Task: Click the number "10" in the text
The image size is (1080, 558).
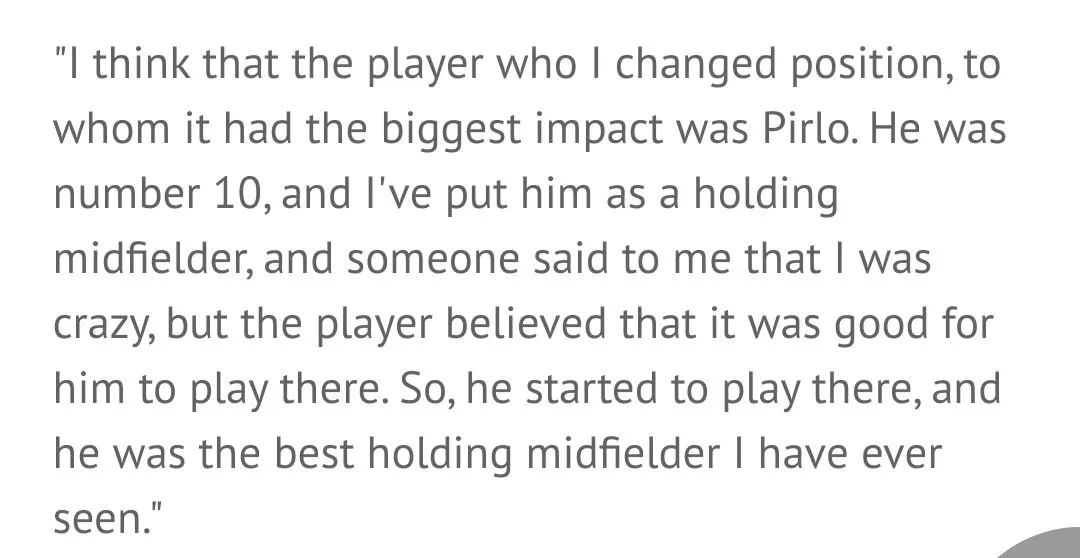Action: (x=232, y=195)
